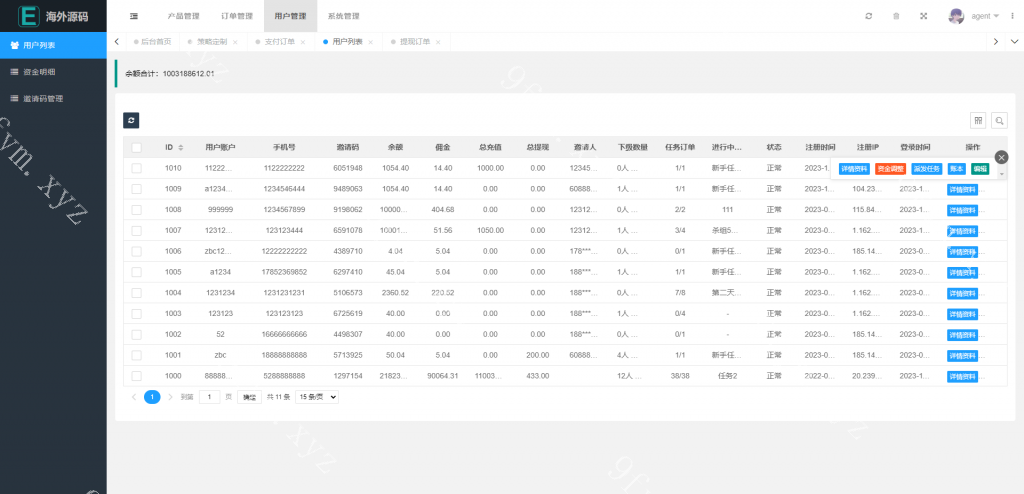
Task: Click the agent user avatar
Action: click(956, 16)
